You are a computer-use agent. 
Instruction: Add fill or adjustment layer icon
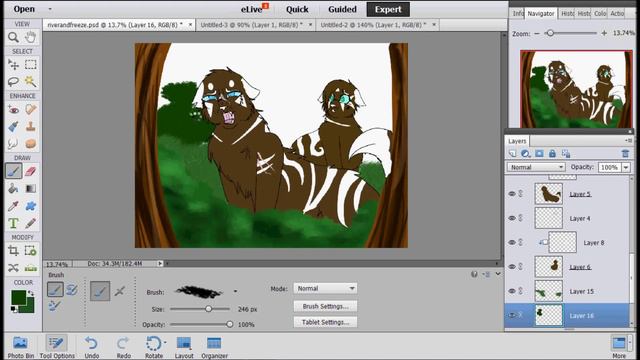525,154
